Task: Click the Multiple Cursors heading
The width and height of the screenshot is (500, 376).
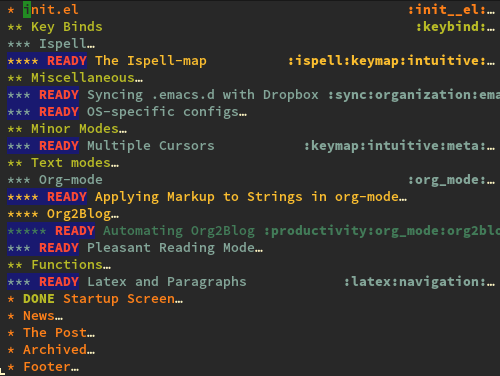Action: (151, 146)
